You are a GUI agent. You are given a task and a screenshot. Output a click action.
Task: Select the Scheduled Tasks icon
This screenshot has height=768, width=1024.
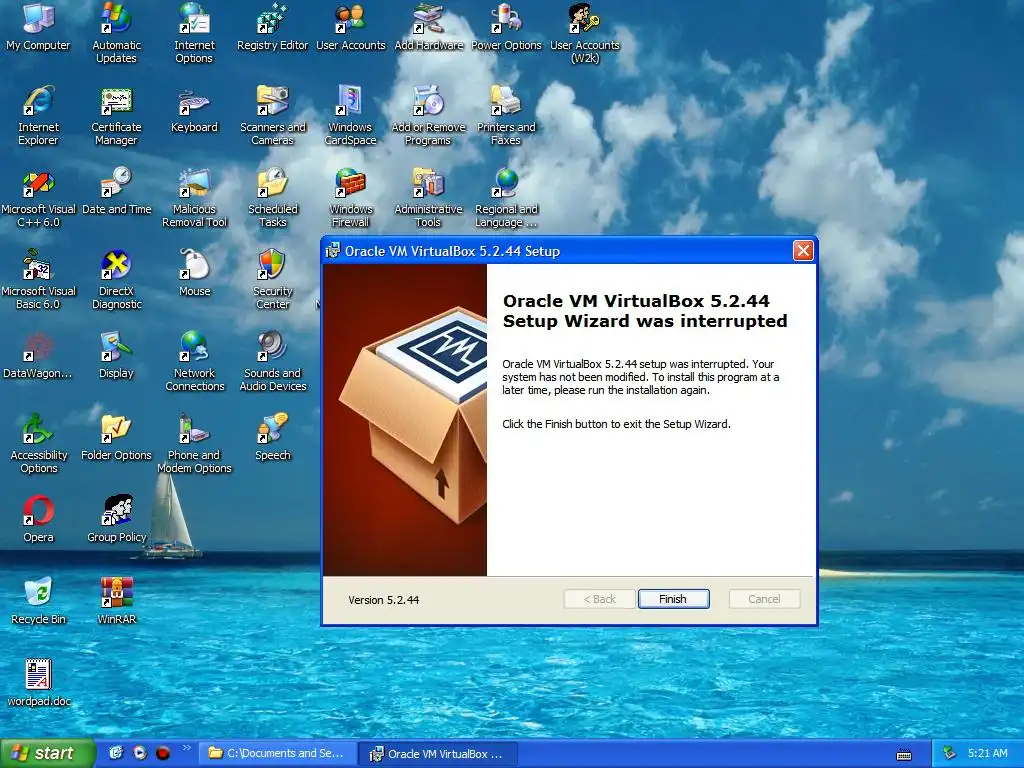tap(272, 197)
